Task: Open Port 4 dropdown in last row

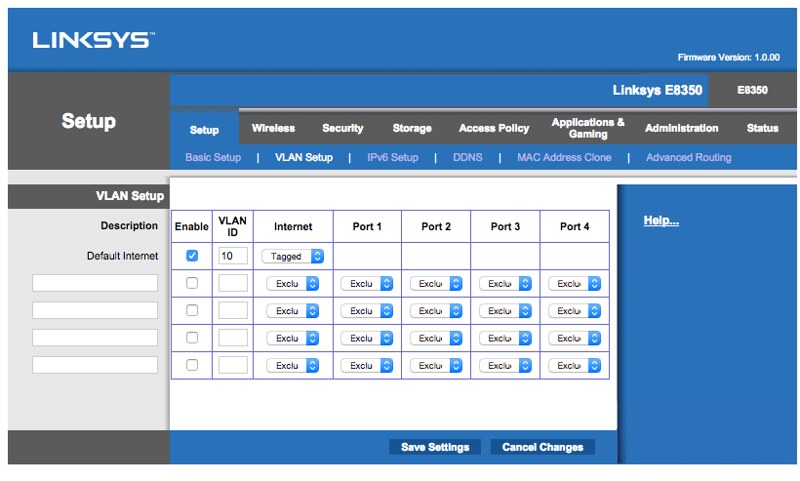Action: (574, 366)
